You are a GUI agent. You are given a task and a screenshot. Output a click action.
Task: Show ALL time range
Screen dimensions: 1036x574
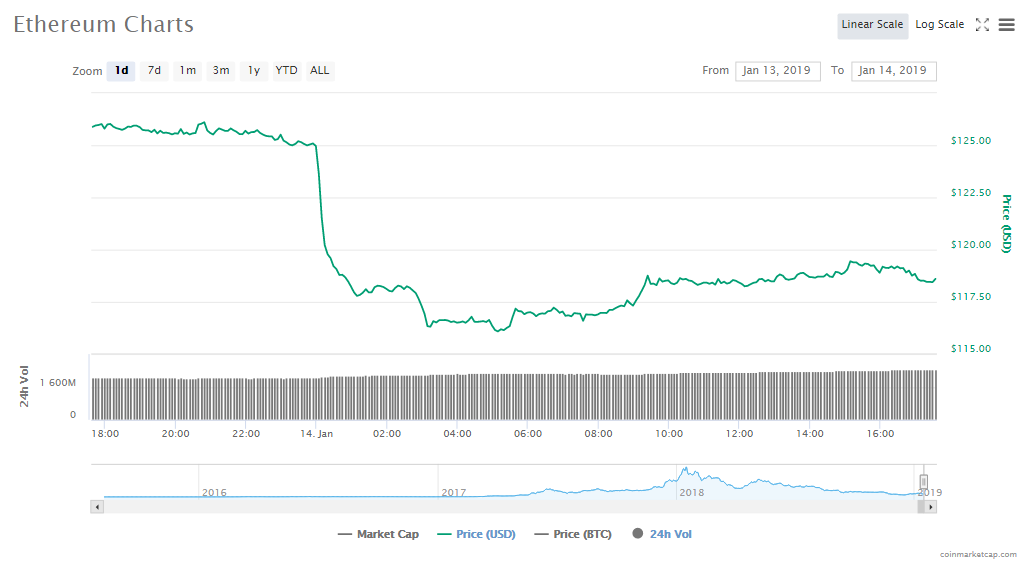319,71
